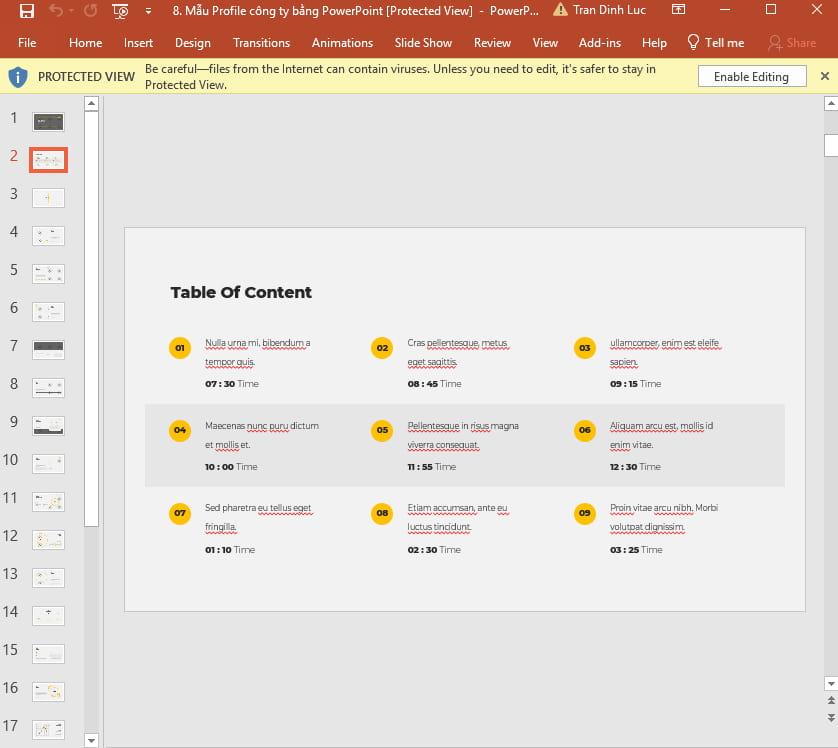The image size is (838, 748).
Task: Switch to the Slide Show tab
Action: click(x=422, y=43)
